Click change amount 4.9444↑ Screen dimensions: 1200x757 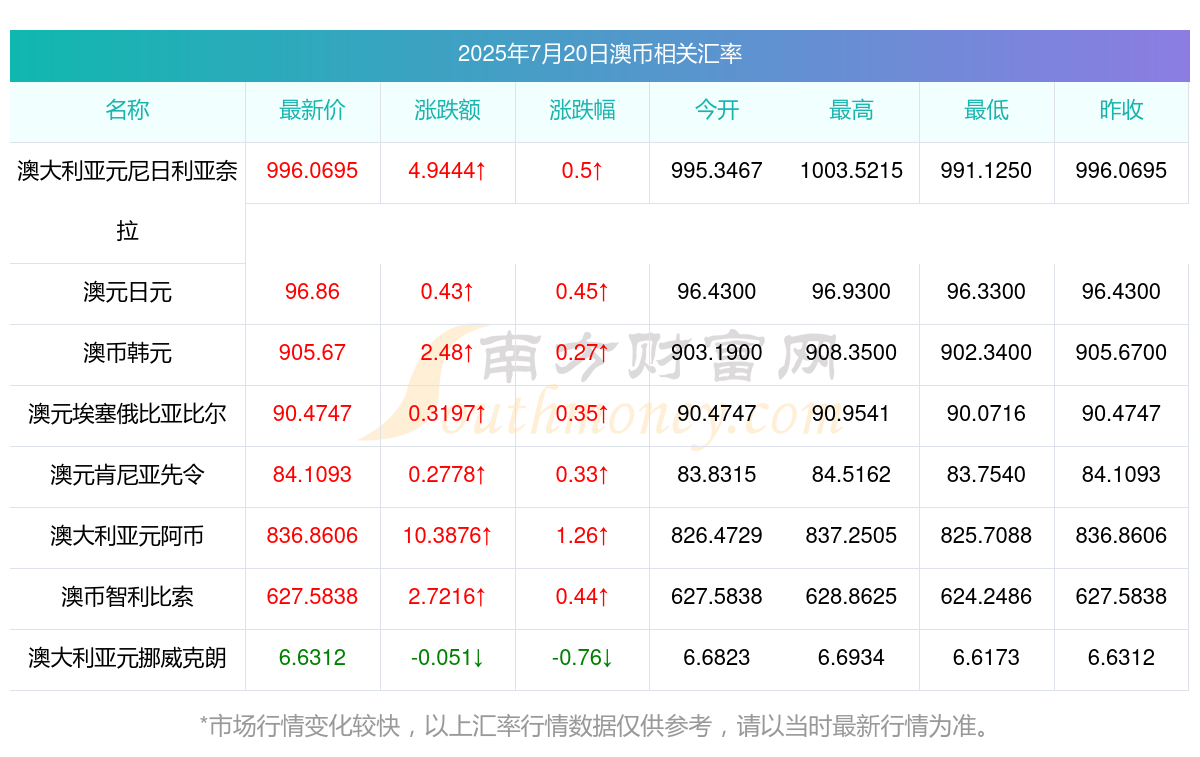pyautogui.click(x=448, y=171)
